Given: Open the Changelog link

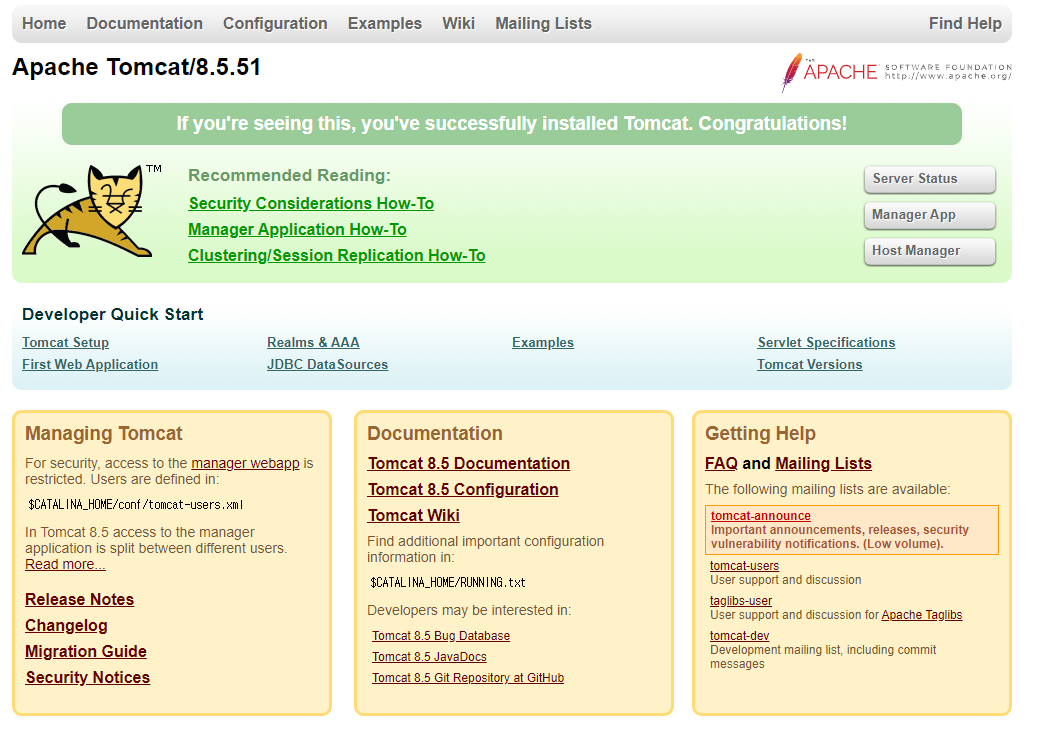Looking at the screenshot, I should [66, 625].
